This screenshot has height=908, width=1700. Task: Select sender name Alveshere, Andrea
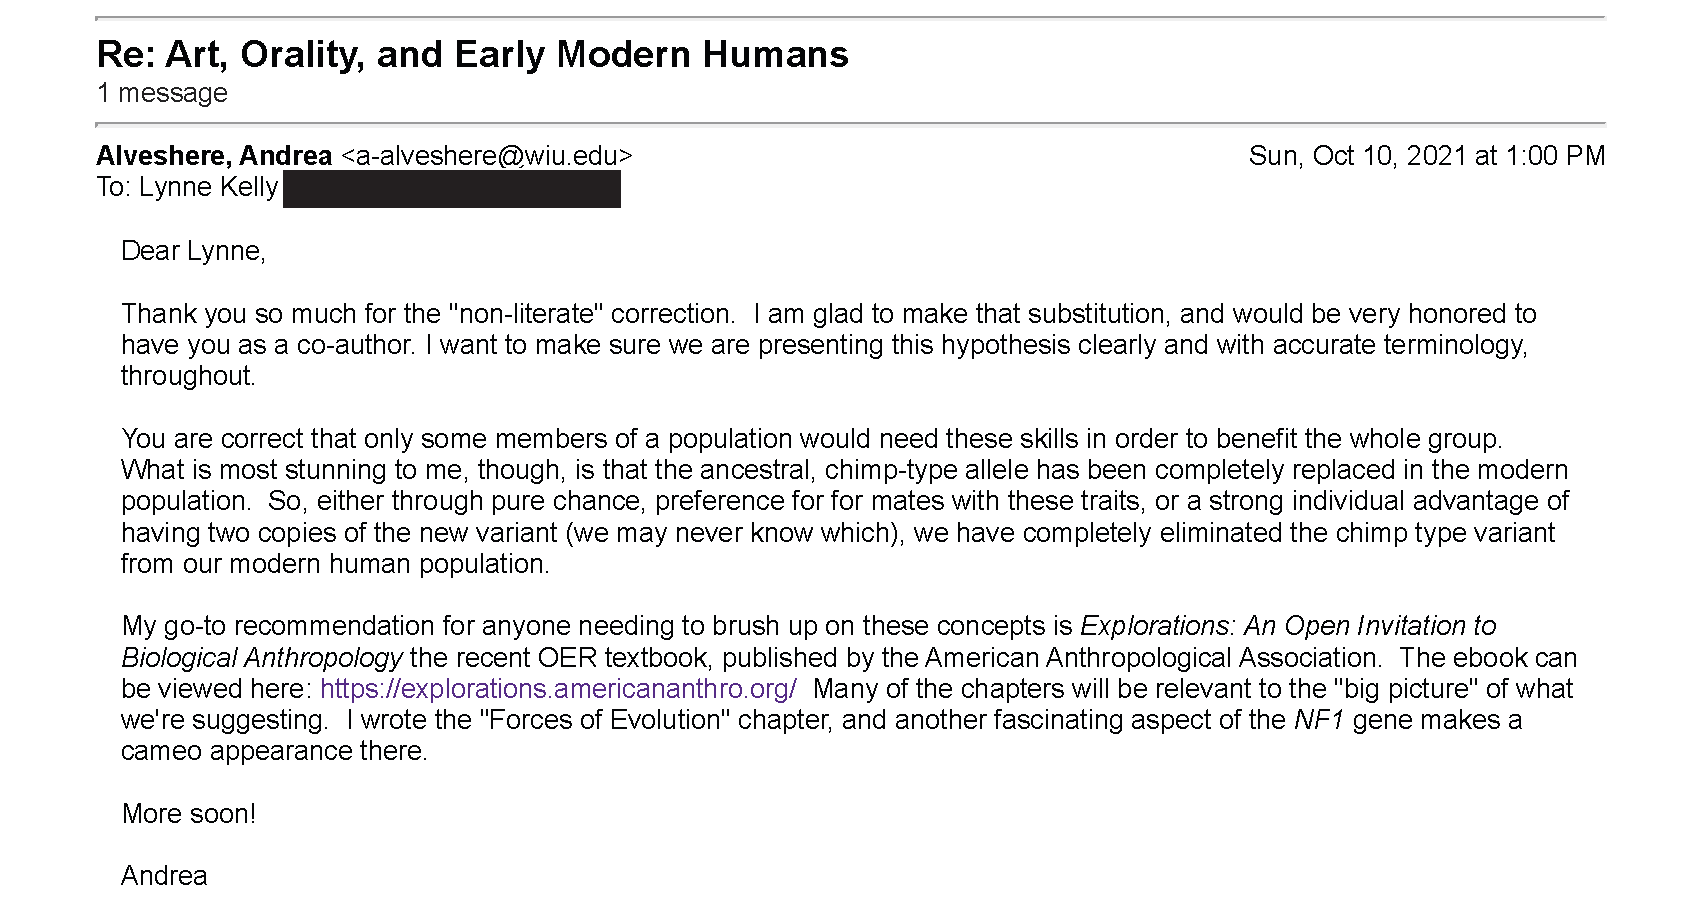(214, 156)
